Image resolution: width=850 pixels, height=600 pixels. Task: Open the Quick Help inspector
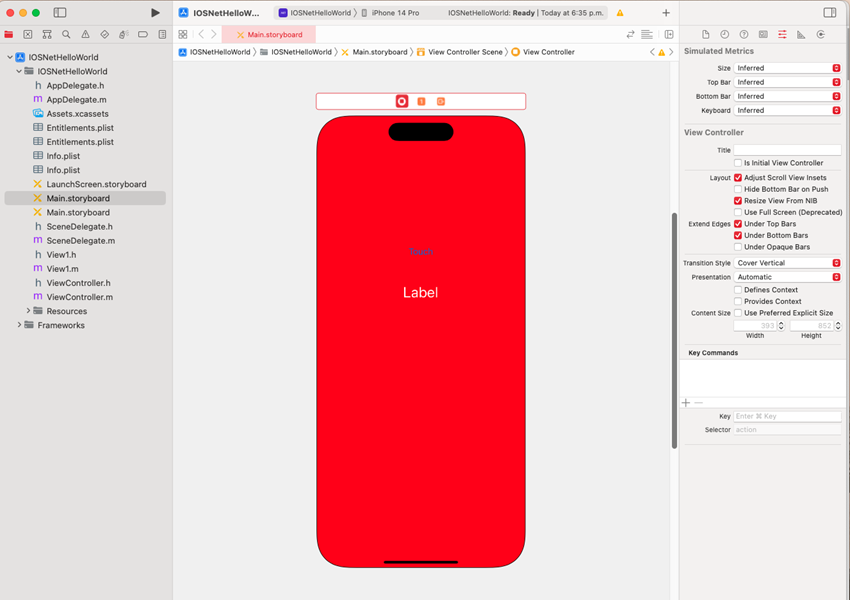pyautogui.click(x=743, y=33)
